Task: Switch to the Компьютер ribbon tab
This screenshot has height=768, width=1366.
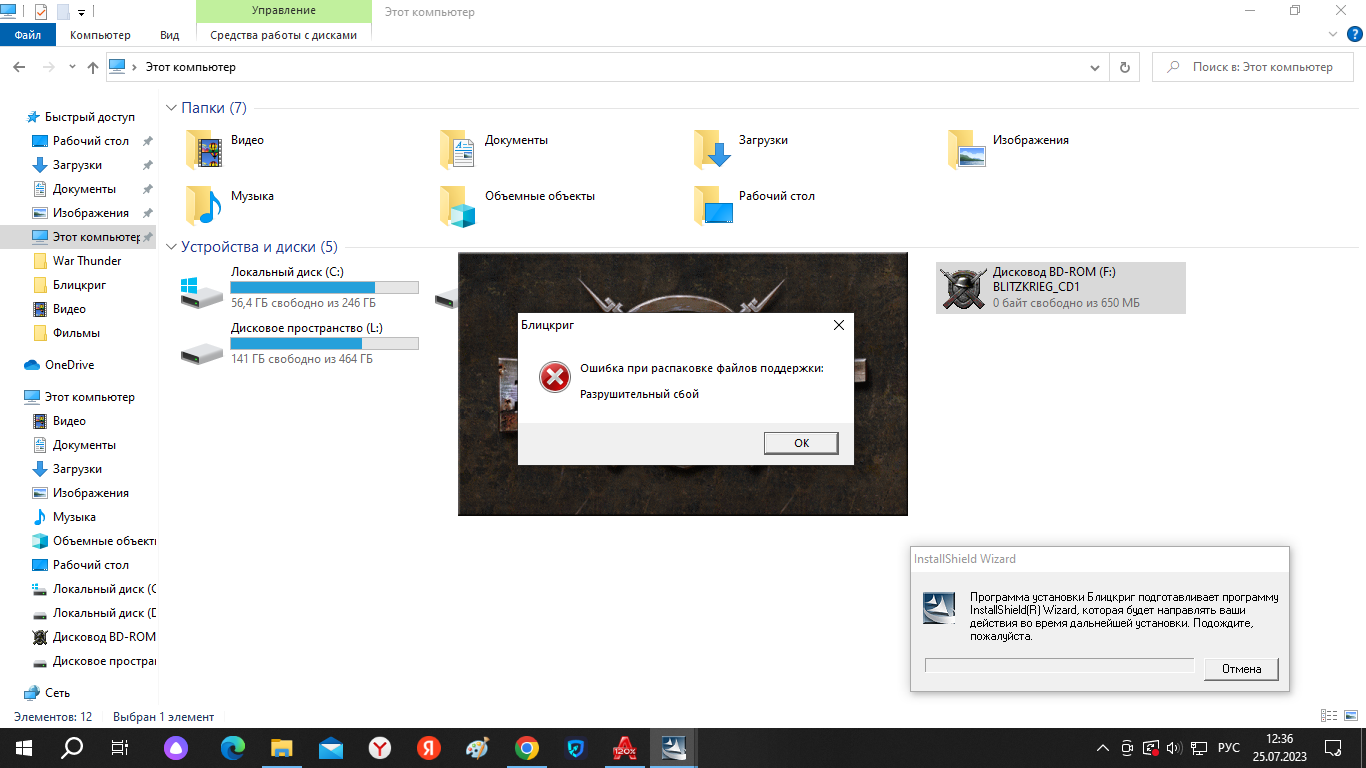Action: 100,35
